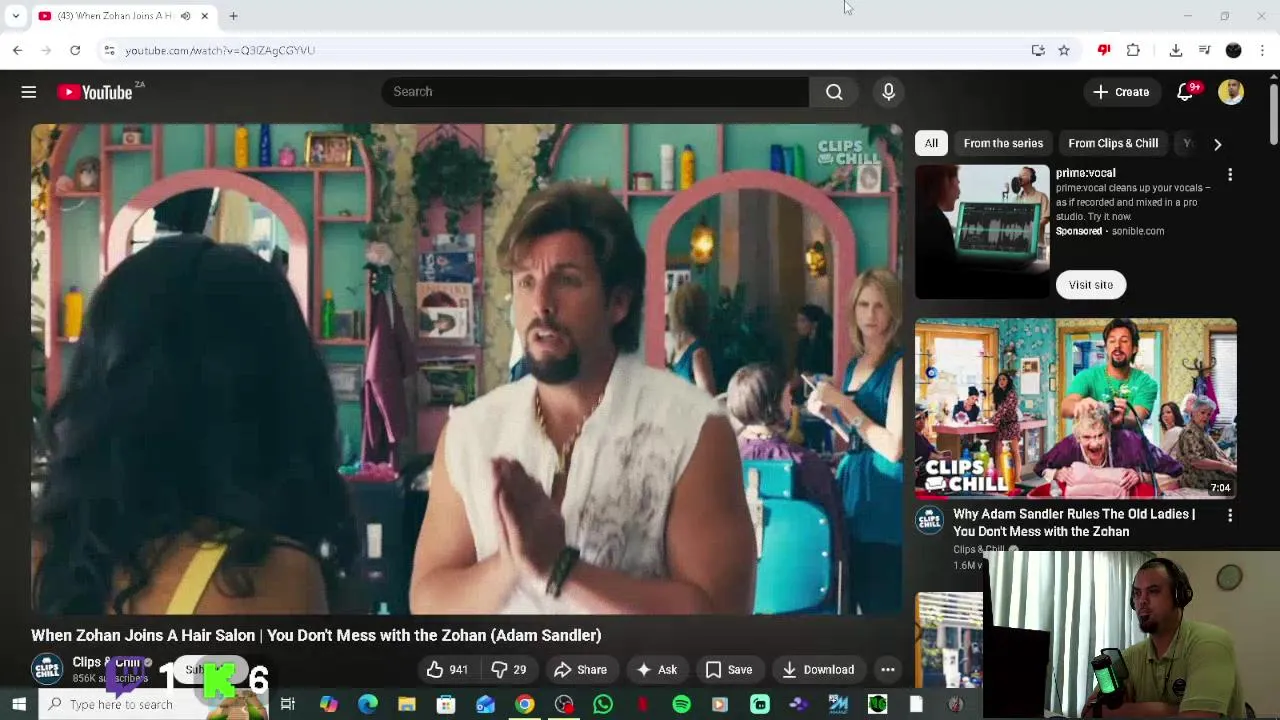The width and height of the screenshot is (1280, 720).
Task: Open File Explorer from the taskbar
Action: [x=407, y=705]
